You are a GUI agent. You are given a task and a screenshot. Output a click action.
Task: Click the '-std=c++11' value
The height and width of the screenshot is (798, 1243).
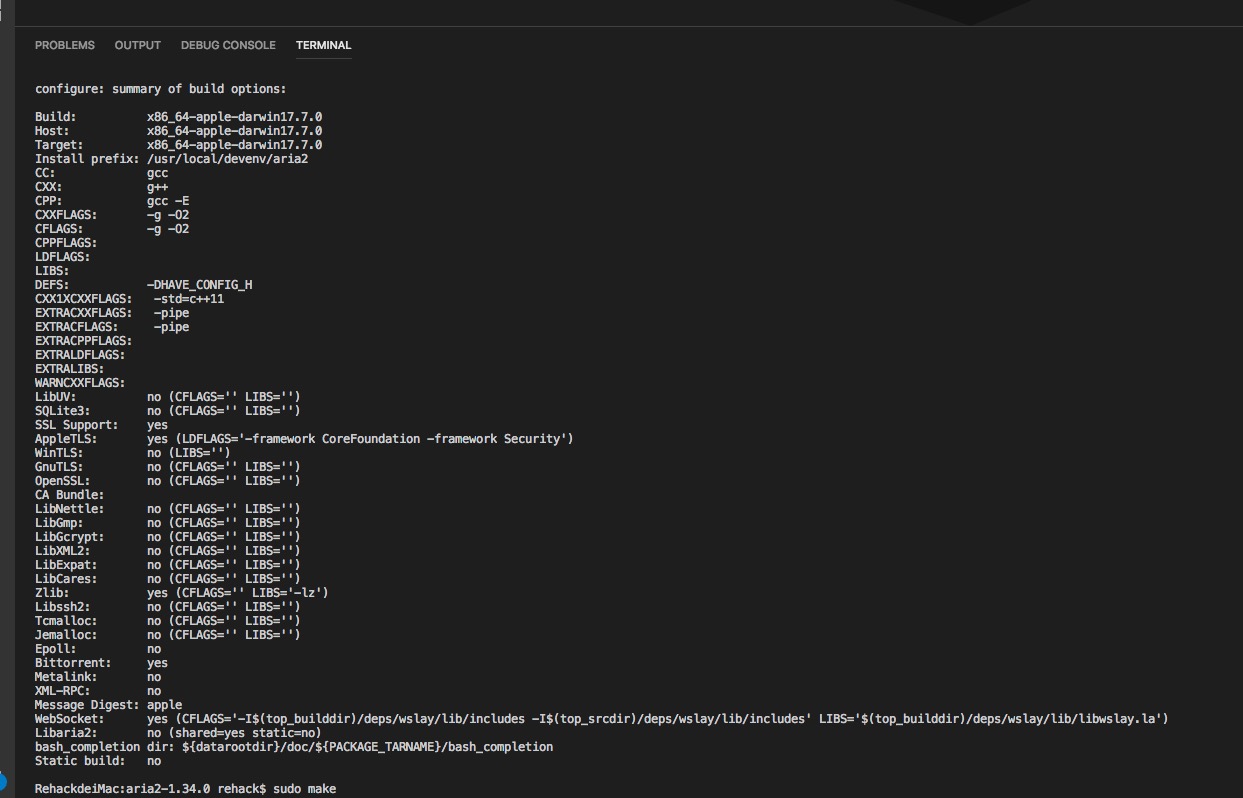[189, 299]
